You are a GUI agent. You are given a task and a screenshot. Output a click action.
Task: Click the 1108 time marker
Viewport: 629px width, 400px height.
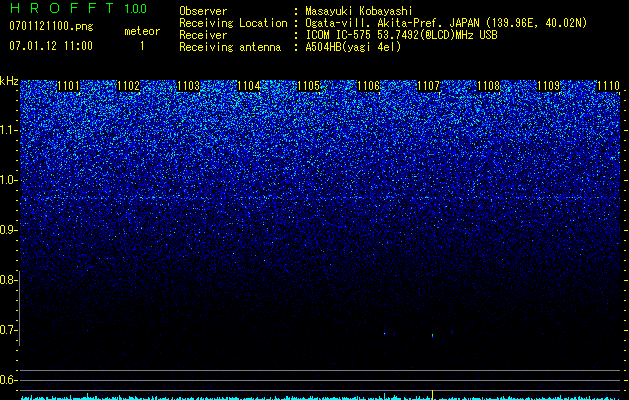489,86
